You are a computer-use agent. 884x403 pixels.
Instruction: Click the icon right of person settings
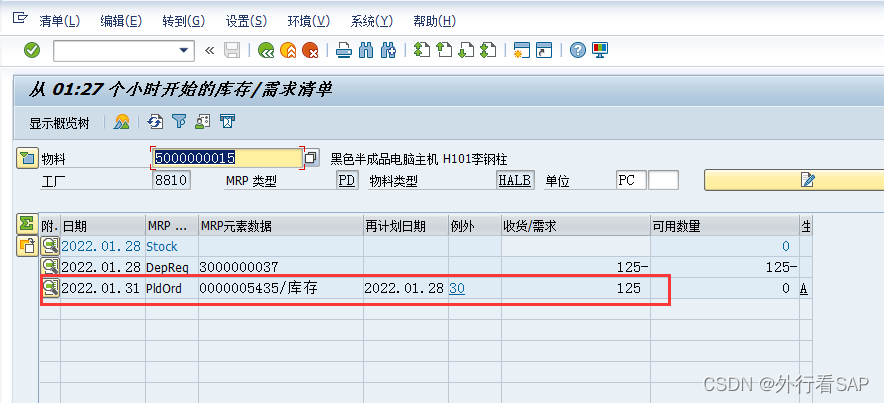coord(227,122)
